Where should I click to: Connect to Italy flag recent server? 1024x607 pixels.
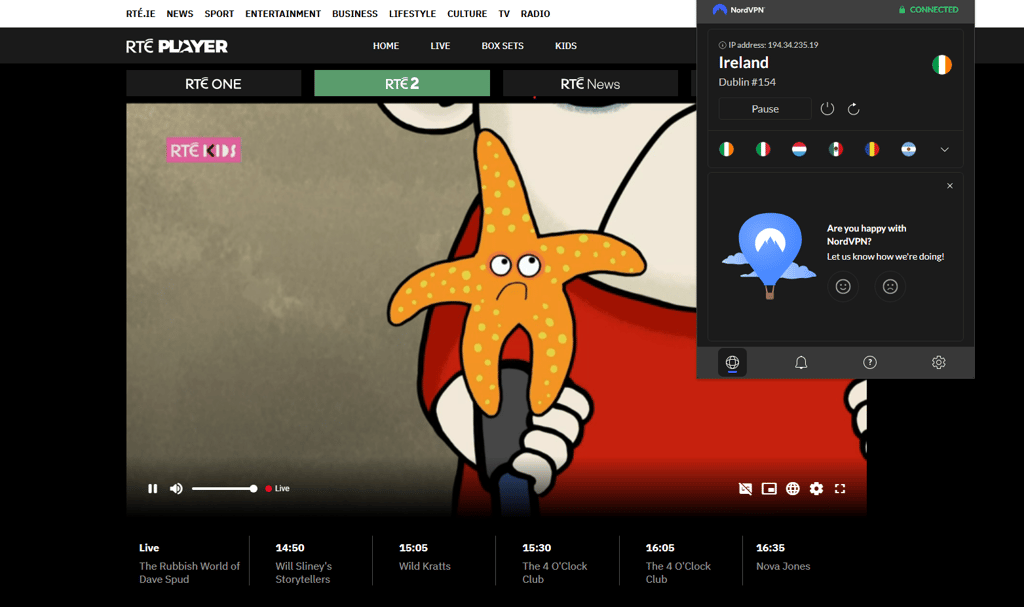point(763,150)
